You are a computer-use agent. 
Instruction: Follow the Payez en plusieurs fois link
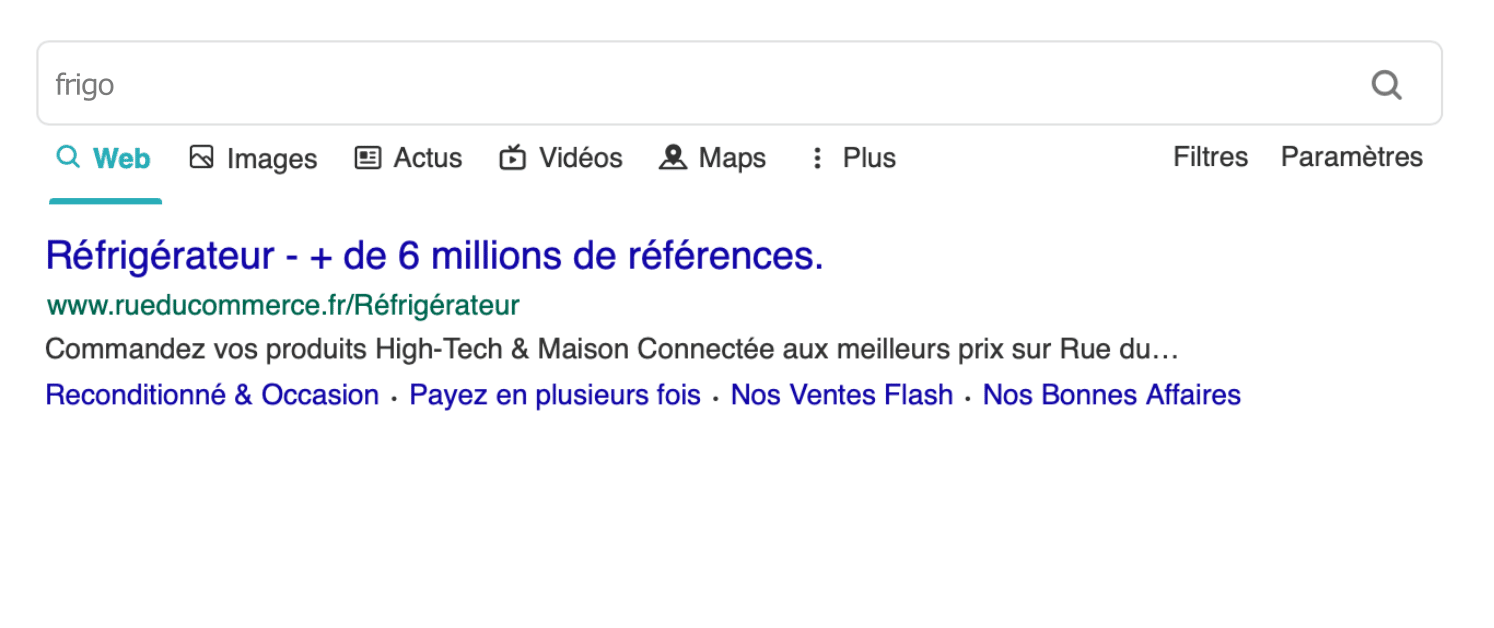pos(555,395)
